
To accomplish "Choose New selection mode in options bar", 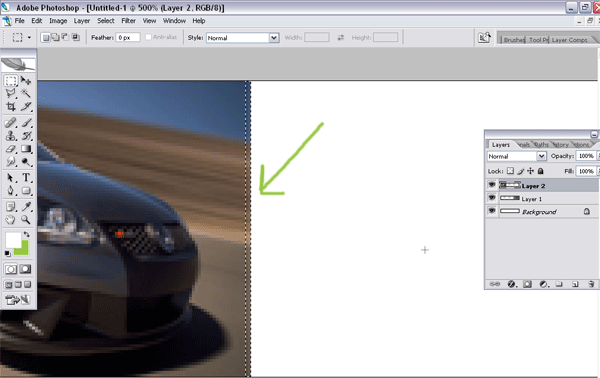I will pyautogui.click(x=46, y=37).
